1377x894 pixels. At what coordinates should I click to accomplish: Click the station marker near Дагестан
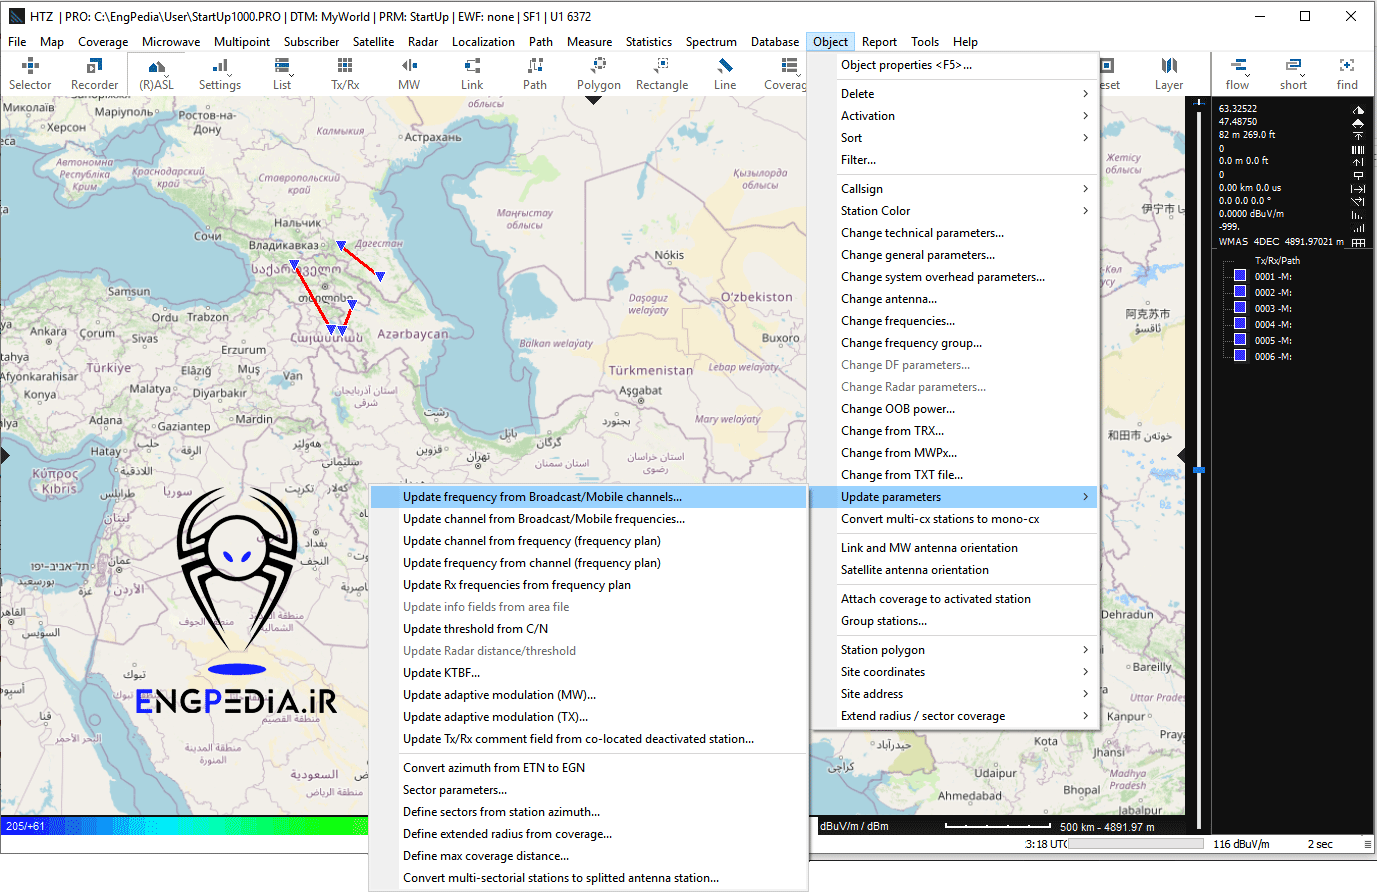(341, 245)
